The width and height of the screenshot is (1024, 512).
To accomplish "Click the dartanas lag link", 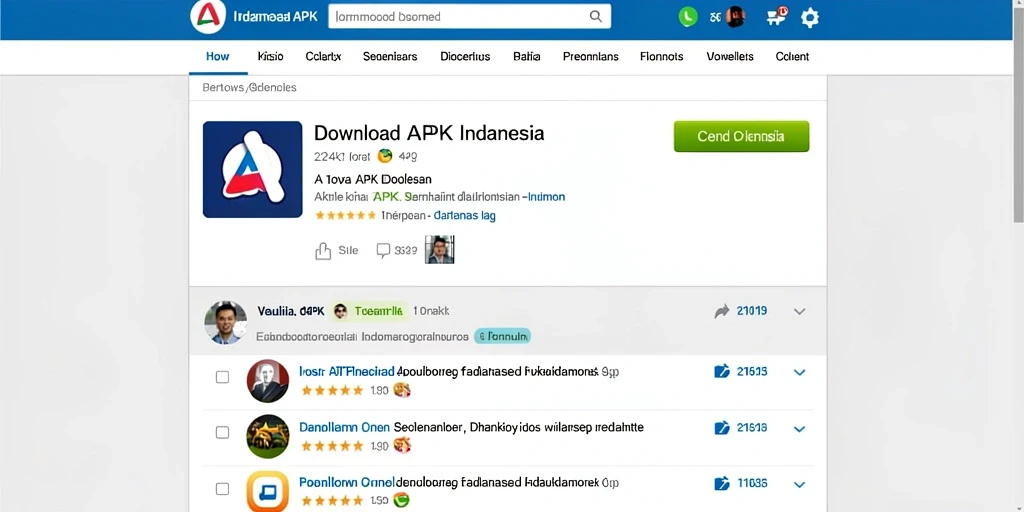I will tap(464, 216).
